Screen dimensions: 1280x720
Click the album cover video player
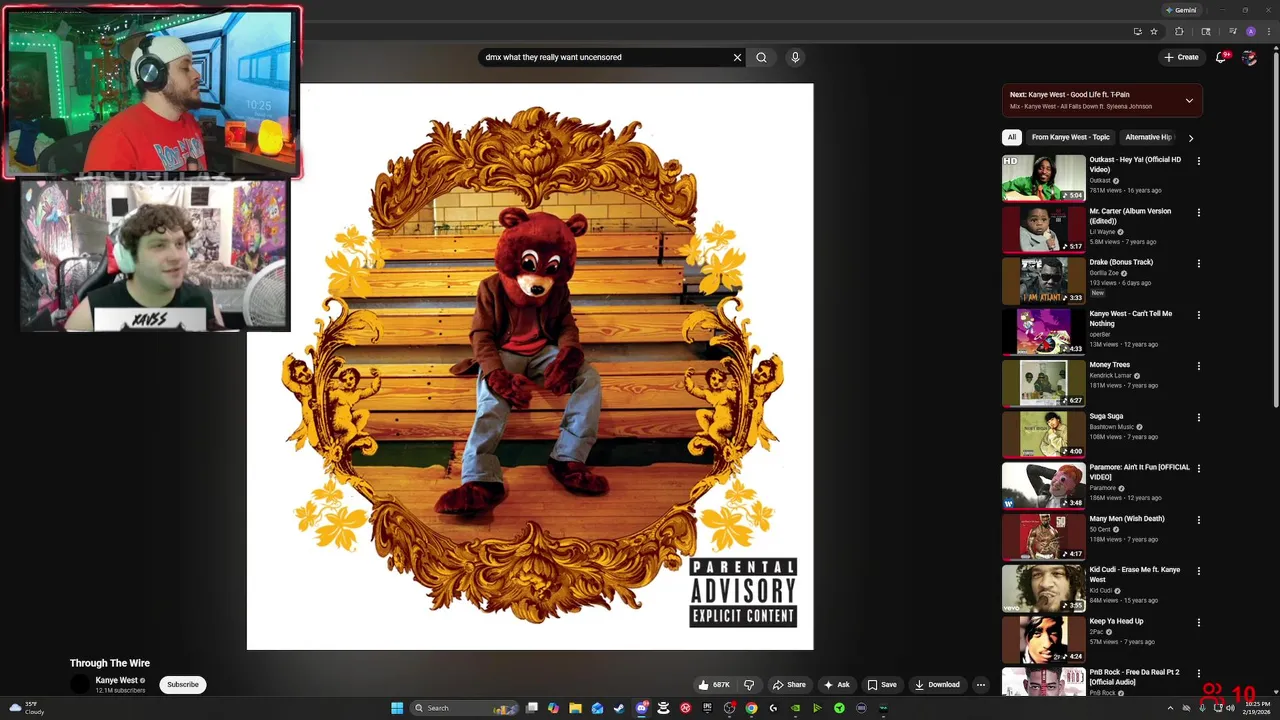pos(530,366)
